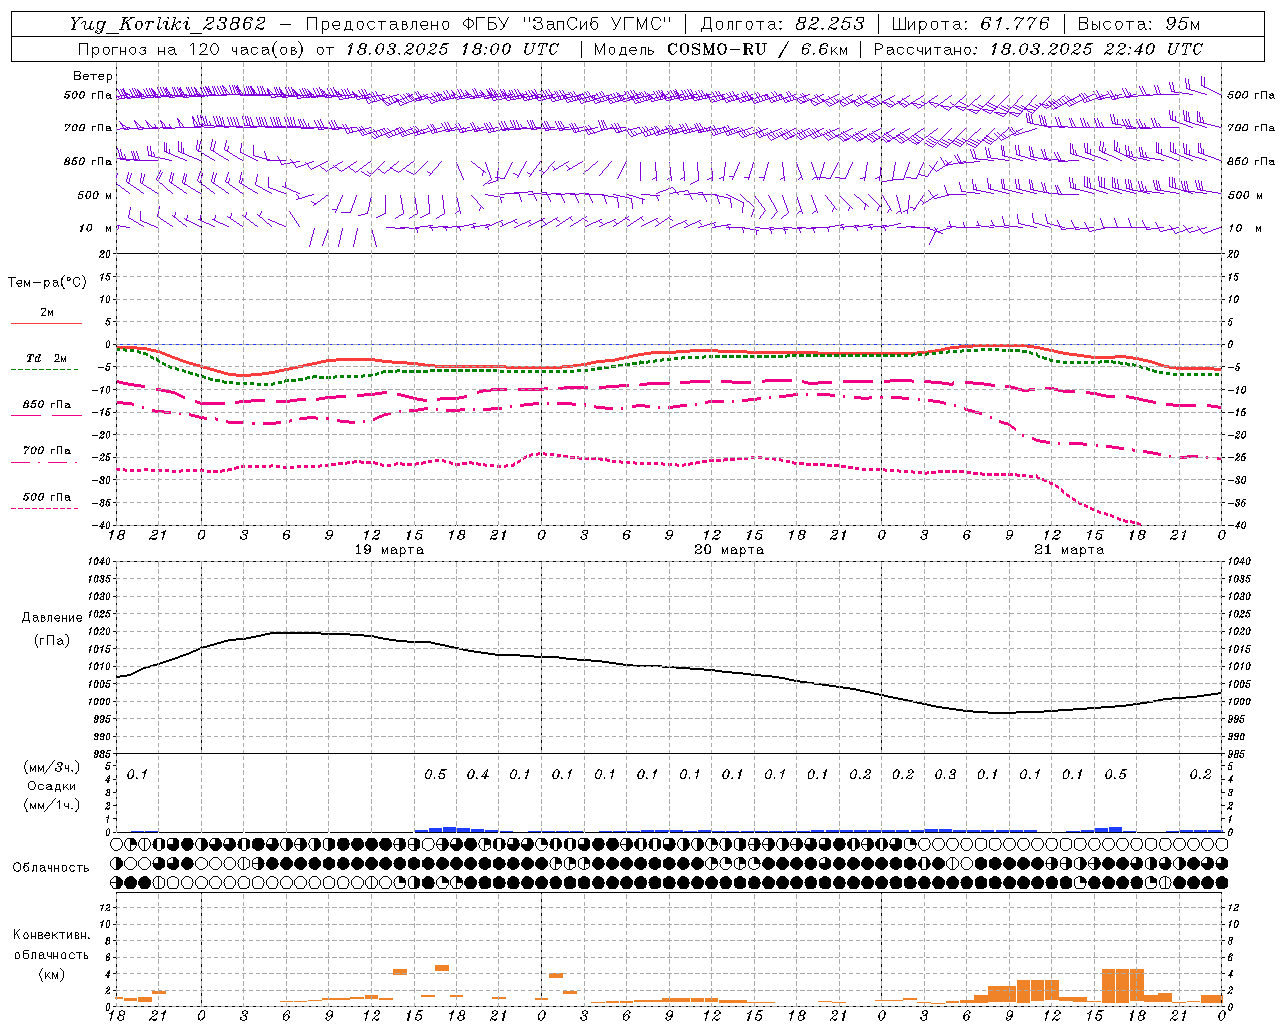Click the "Осадки" precipitation label

tap(52, 786)
